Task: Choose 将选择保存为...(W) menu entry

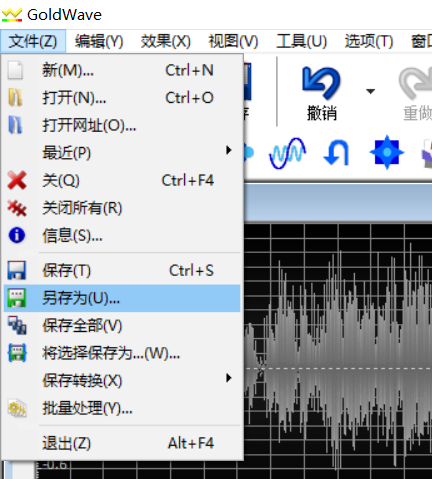Action: tap(122, 353)
